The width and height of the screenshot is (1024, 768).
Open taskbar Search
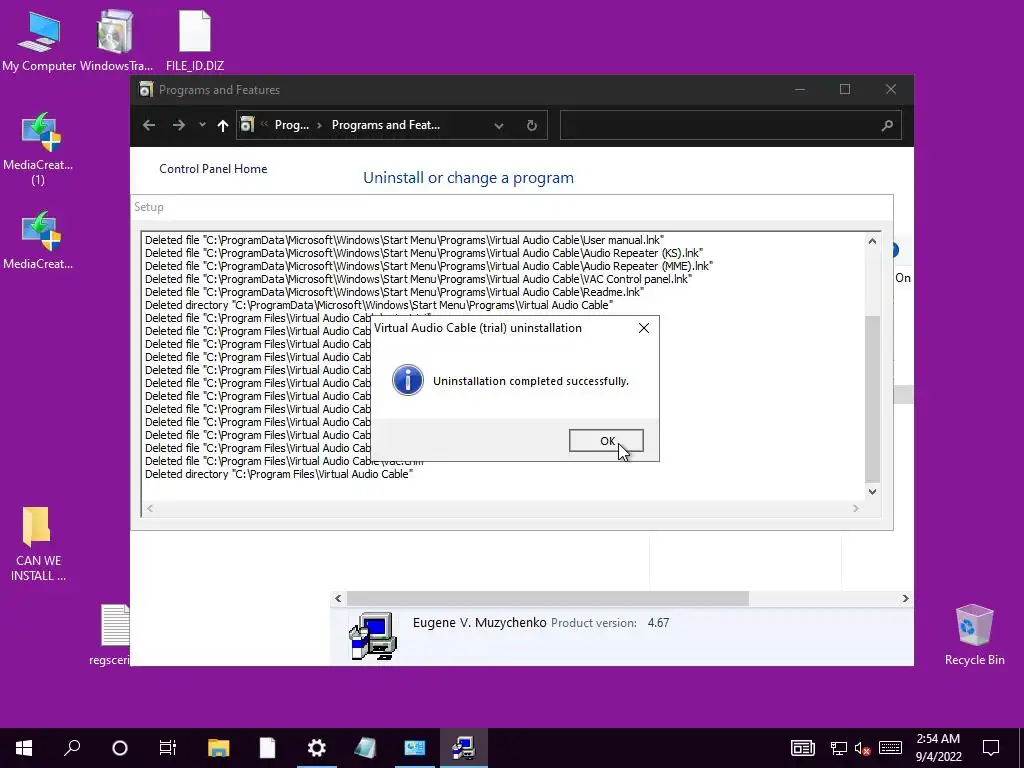pos(72,748)
